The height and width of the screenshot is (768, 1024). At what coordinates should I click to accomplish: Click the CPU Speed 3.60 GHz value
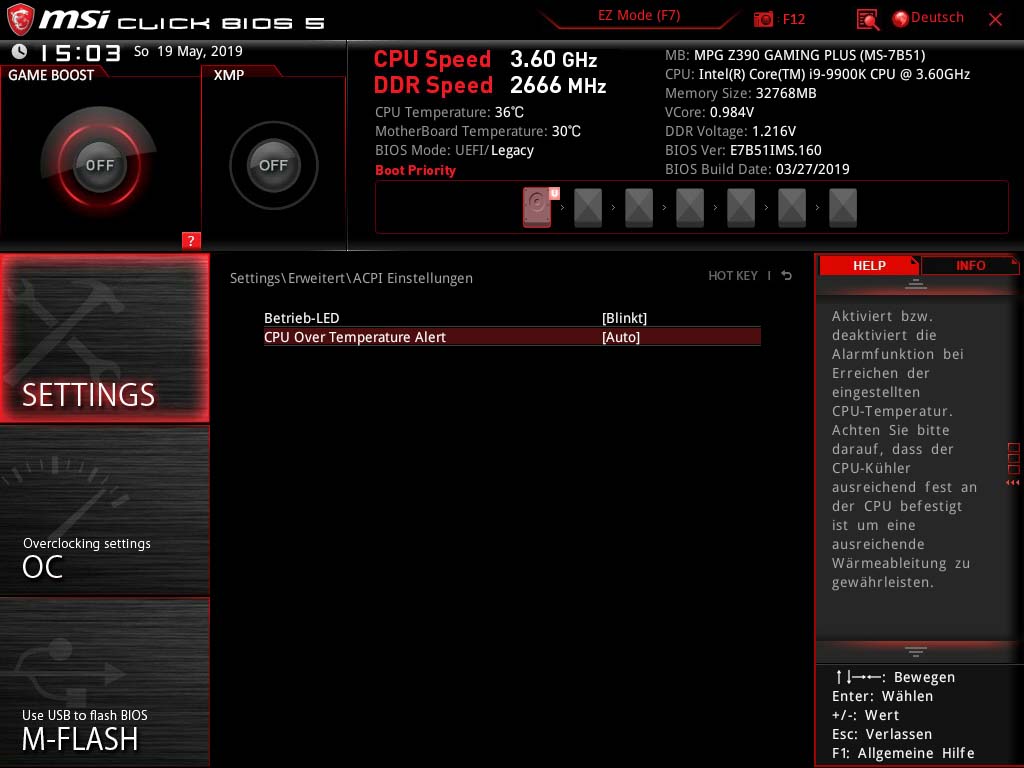coord(554,59)
